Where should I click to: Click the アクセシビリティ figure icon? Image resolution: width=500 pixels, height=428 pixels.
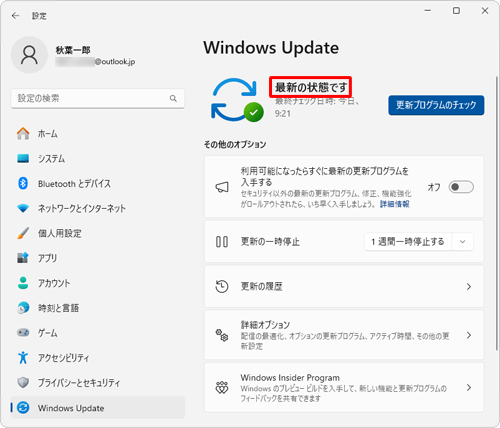point(23,357)
